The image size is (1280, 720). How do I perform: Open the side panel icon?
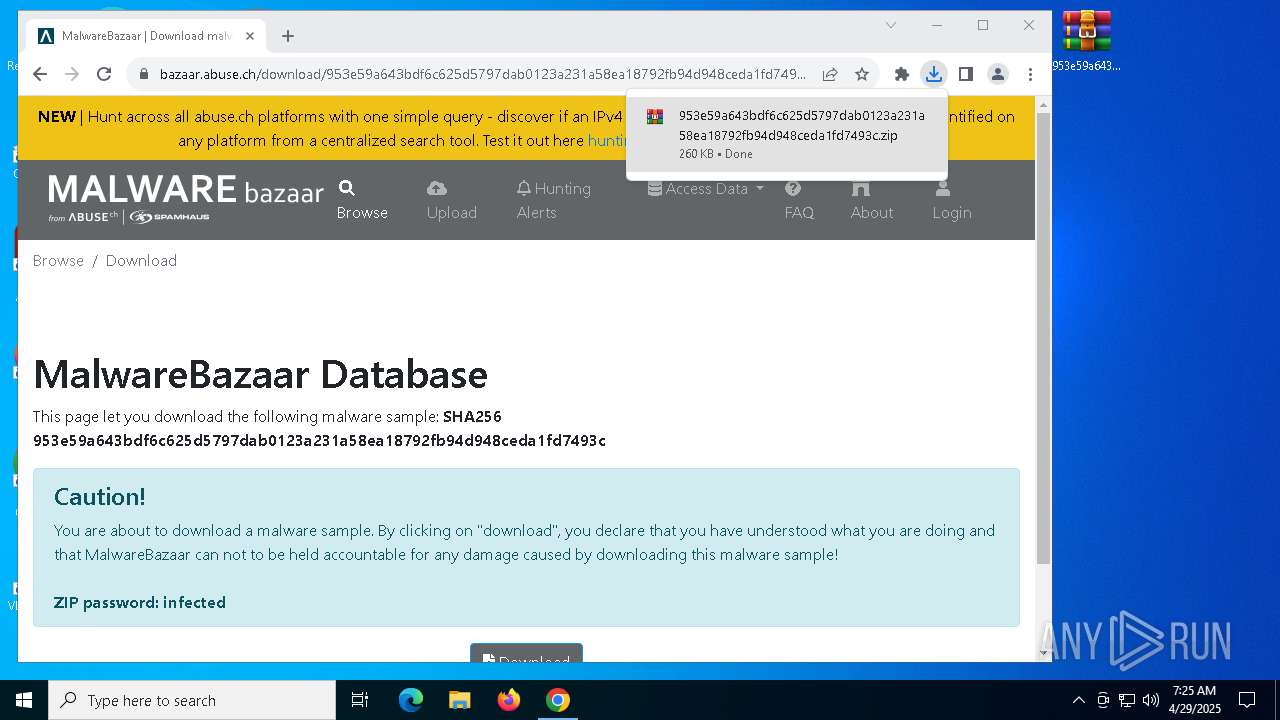point(965,74)
